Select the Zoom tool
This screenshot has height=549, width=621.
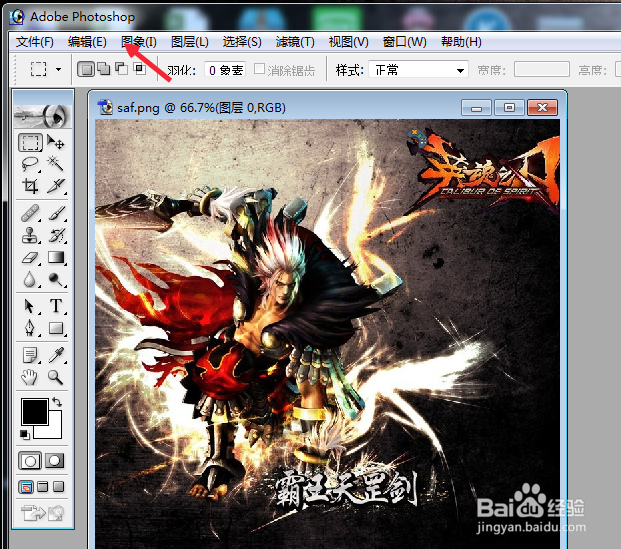[55, 377]
